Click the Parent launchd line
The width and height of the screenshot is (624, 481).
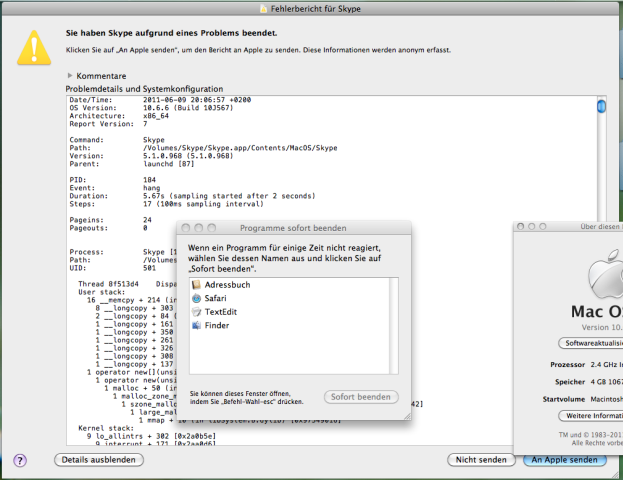click(x=132, y=164)
